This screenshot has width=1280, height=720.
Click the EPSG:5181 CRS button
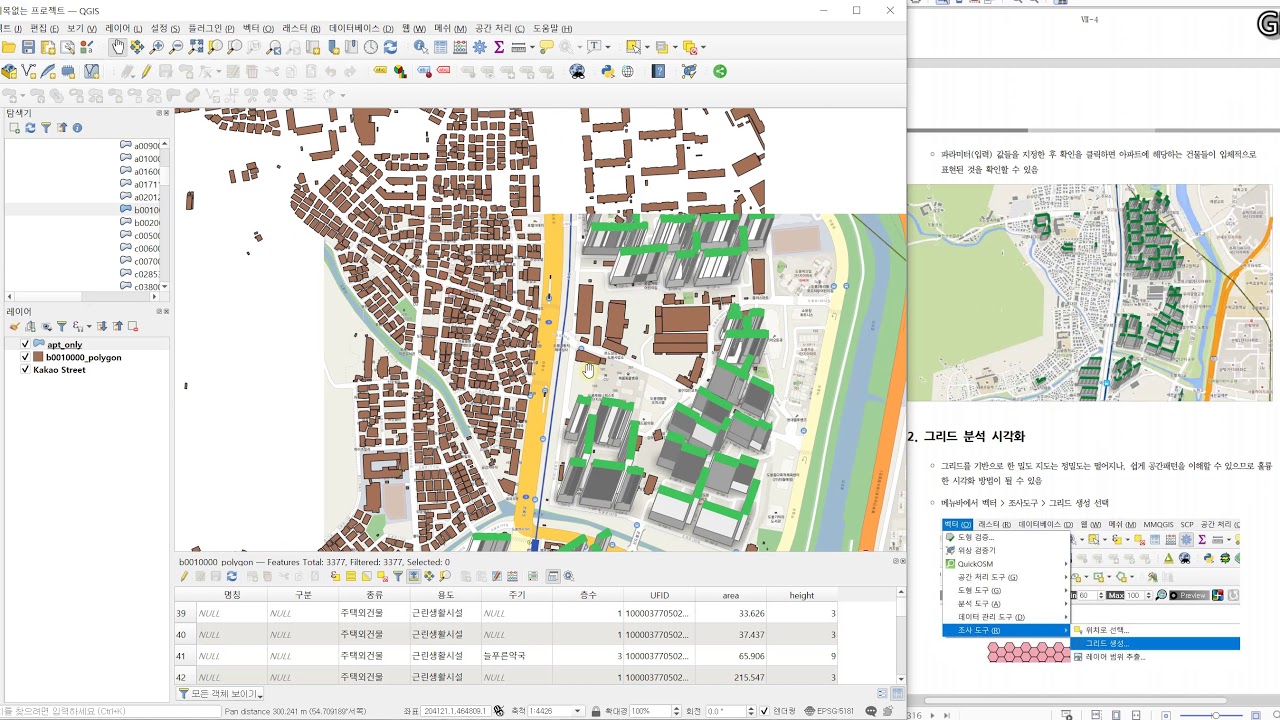tap(829, 711)
